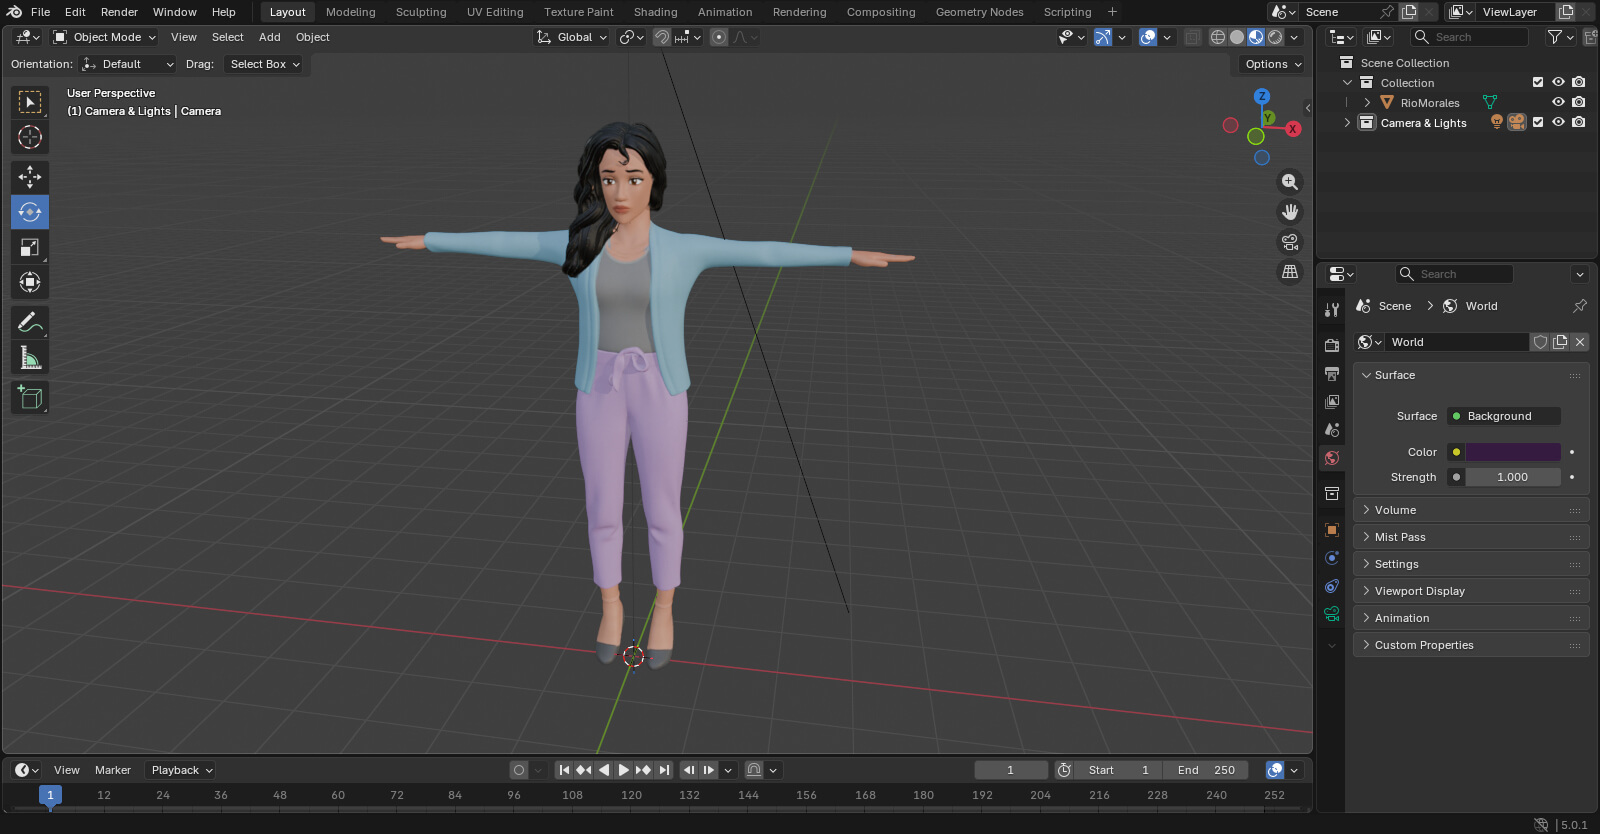Toggle snapping magnet in header
The height and width of the screenshot is (834, 1600).
tap(662, 37)
